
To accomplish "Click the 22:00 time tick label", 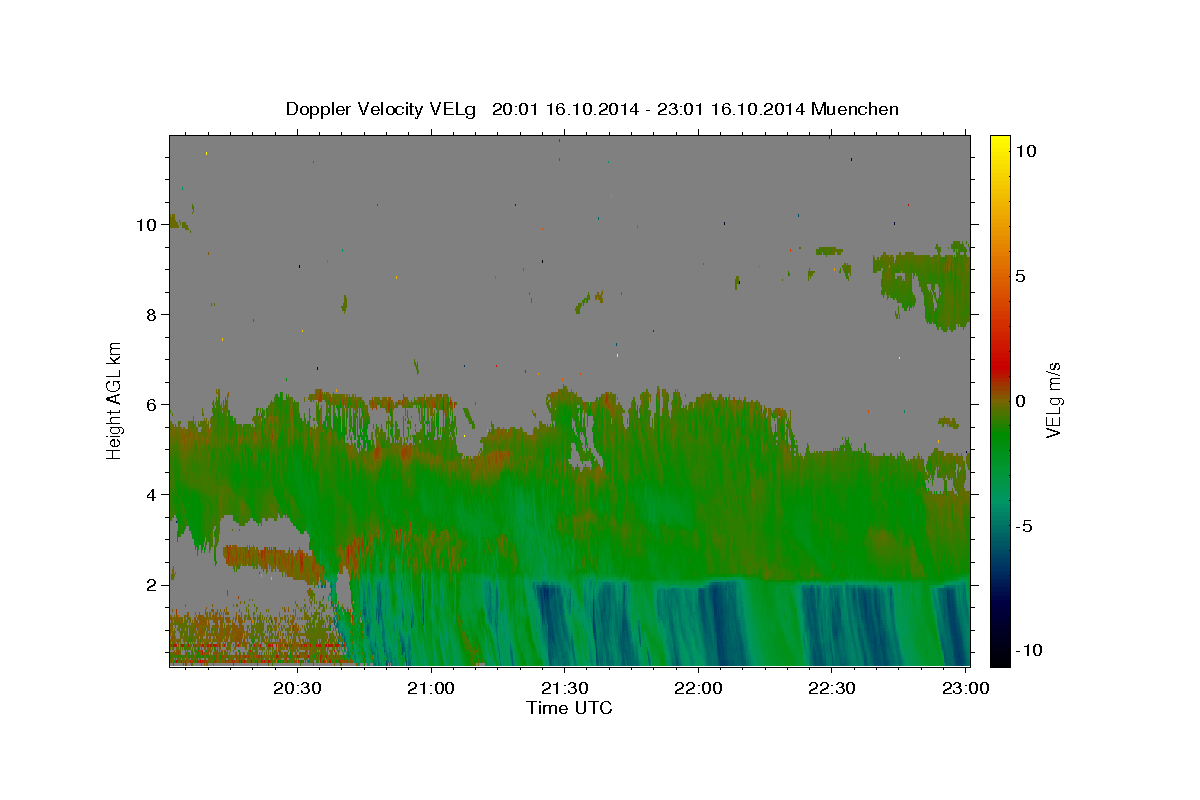I will (x=699, y=688).
